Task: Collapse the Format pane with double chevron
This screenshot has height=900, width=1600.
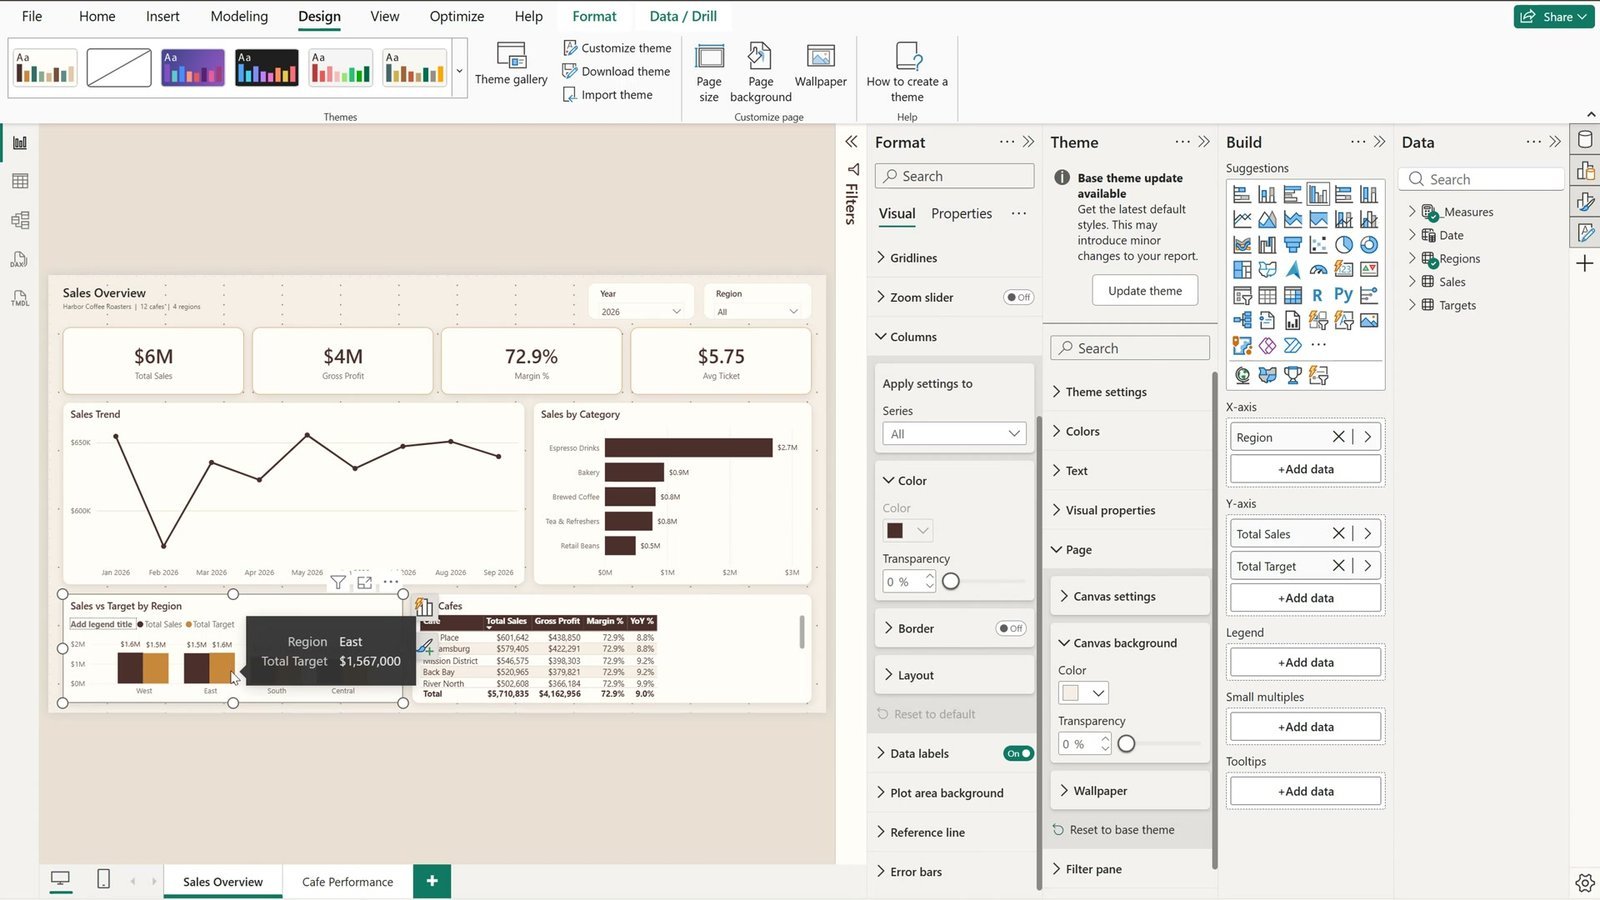Action: (x=1028, y=142)
